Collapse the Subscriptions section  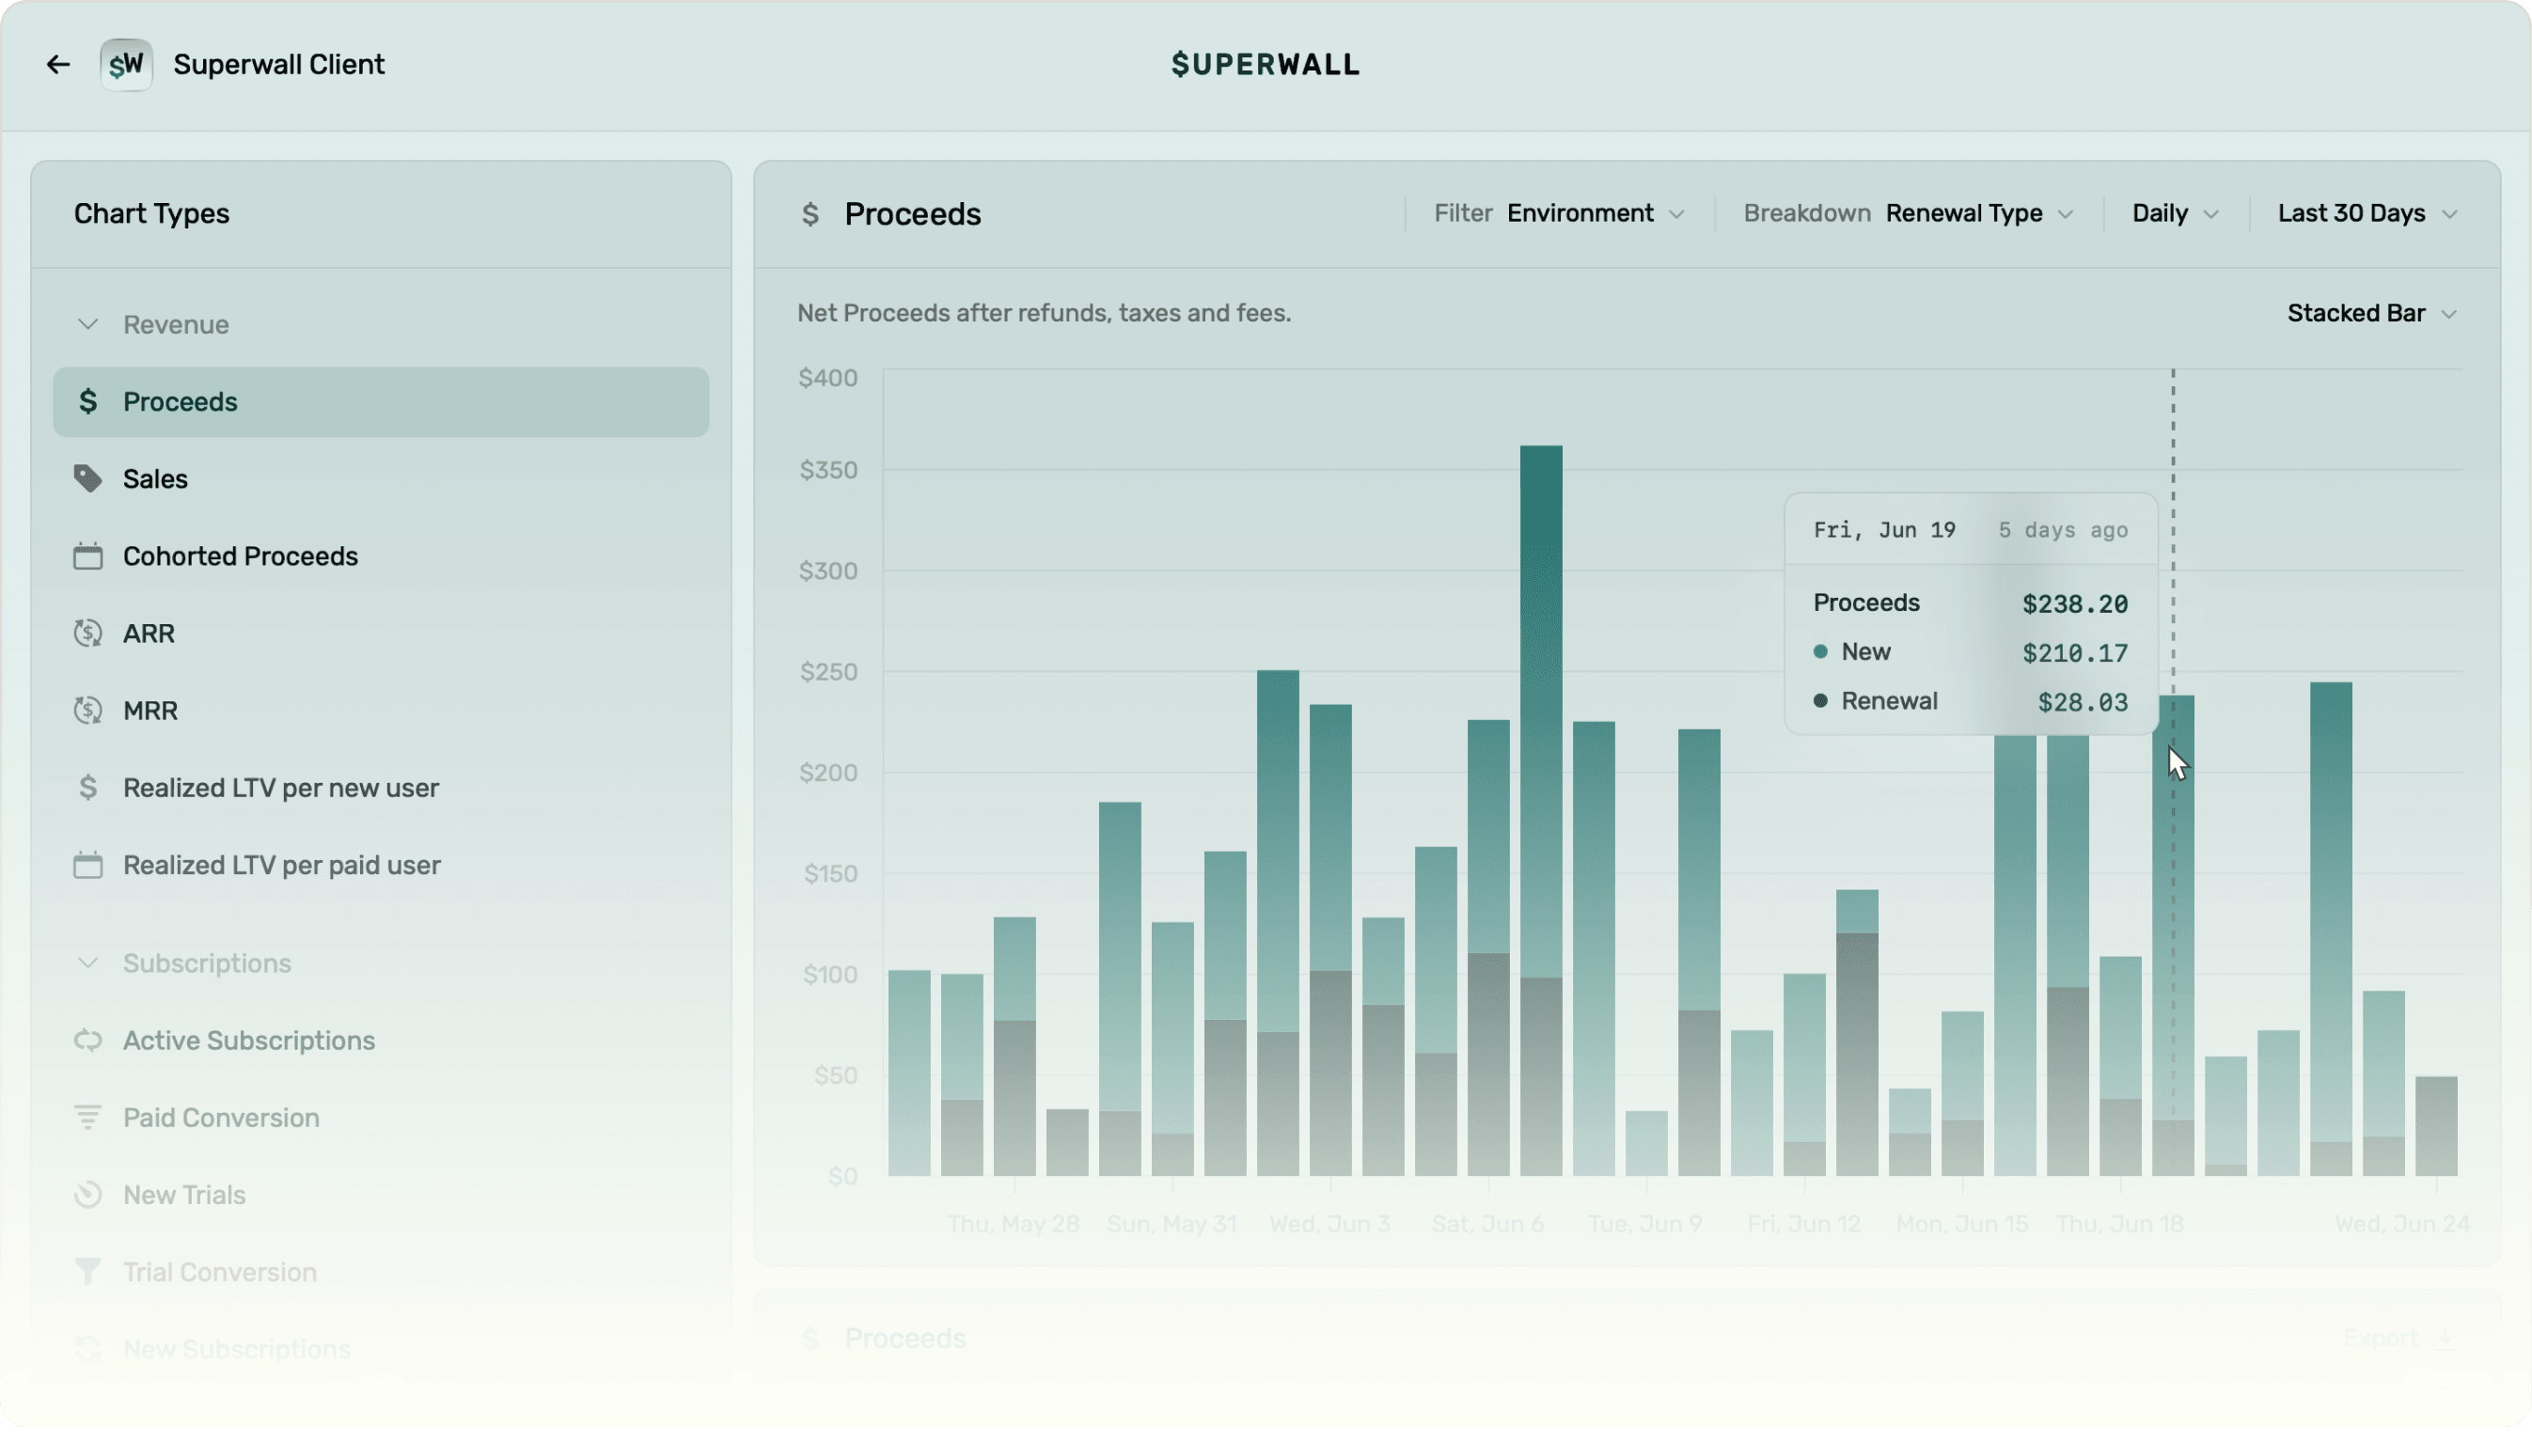pyautogui.click(x=88, y=963)
